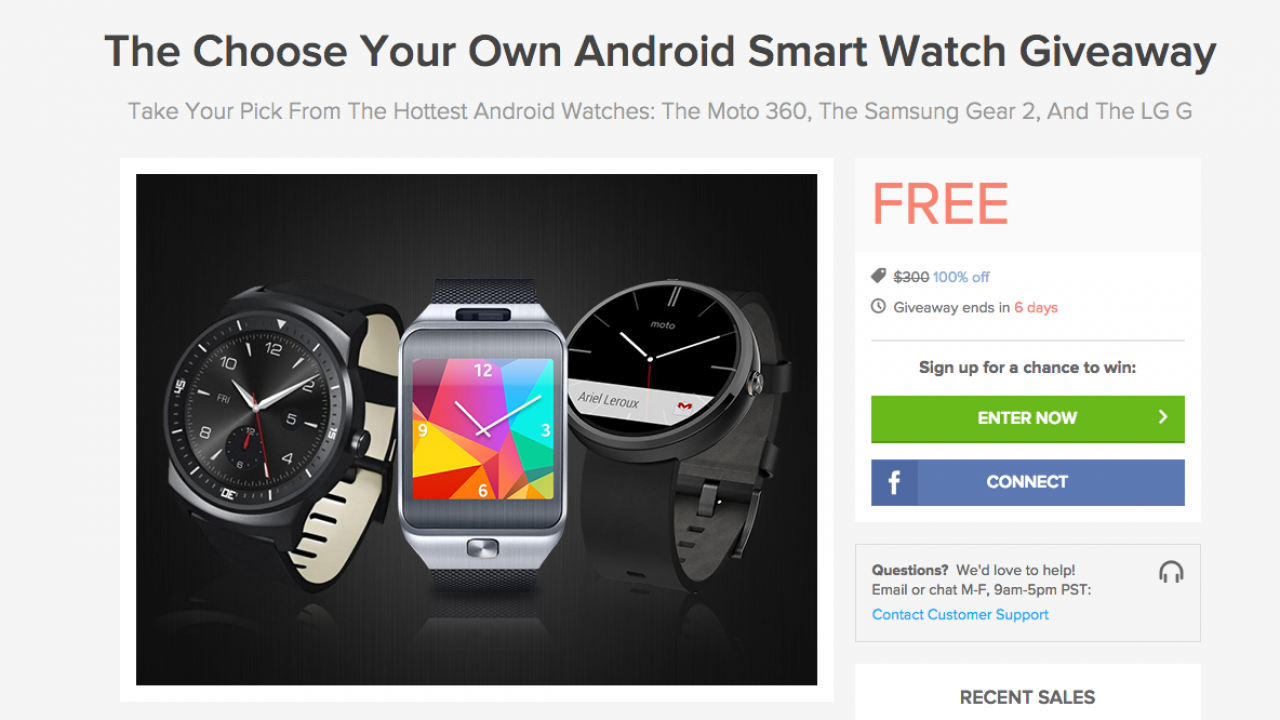Click the Facebook logo icon
The image size is (1280, 720).
[x=894, y=483]
